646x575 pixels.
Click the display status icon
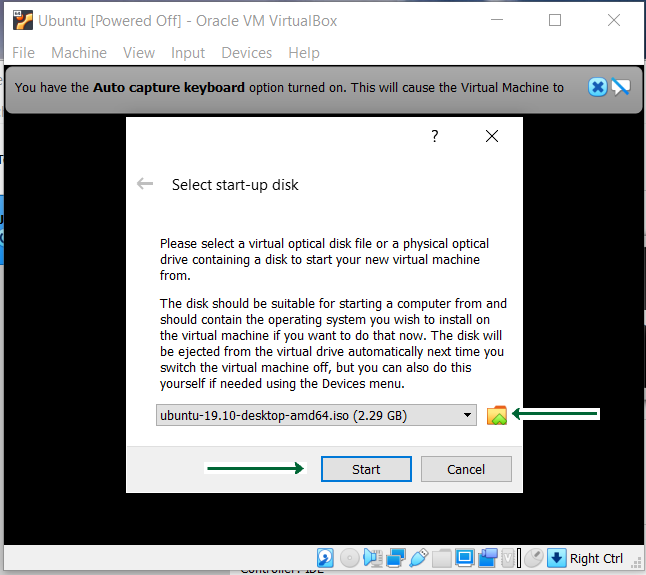465,558
